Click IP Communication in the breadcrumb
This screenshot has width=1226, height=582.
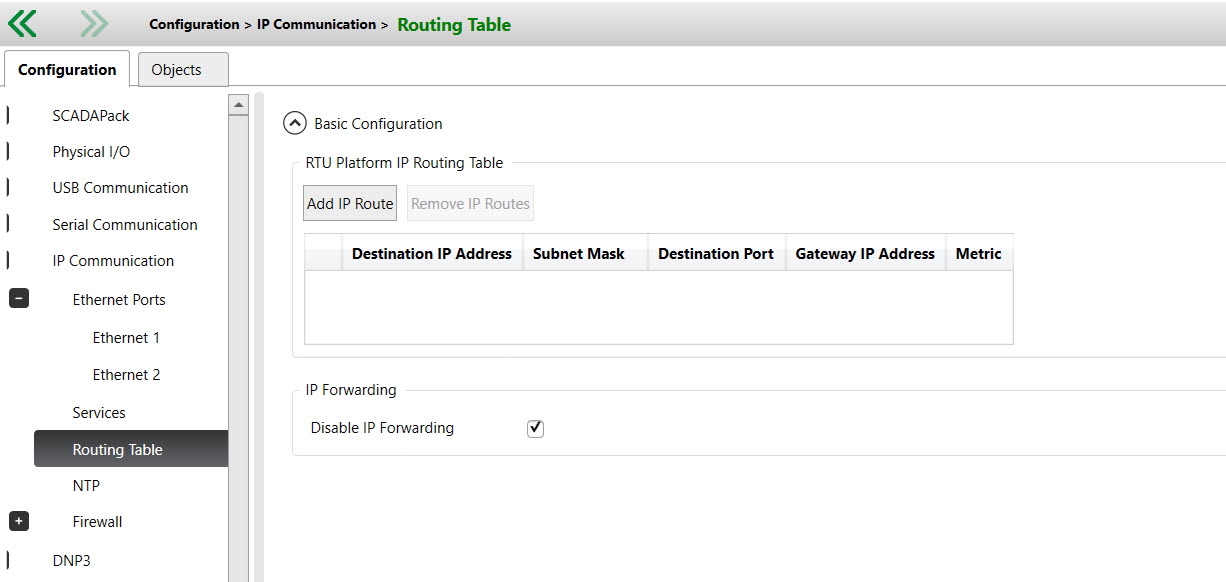316,24
